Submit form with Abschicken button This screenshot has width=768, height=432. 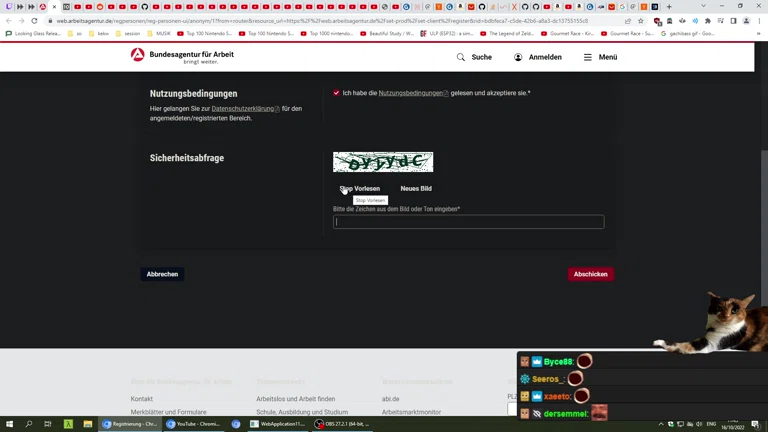(x=591, y=274)
